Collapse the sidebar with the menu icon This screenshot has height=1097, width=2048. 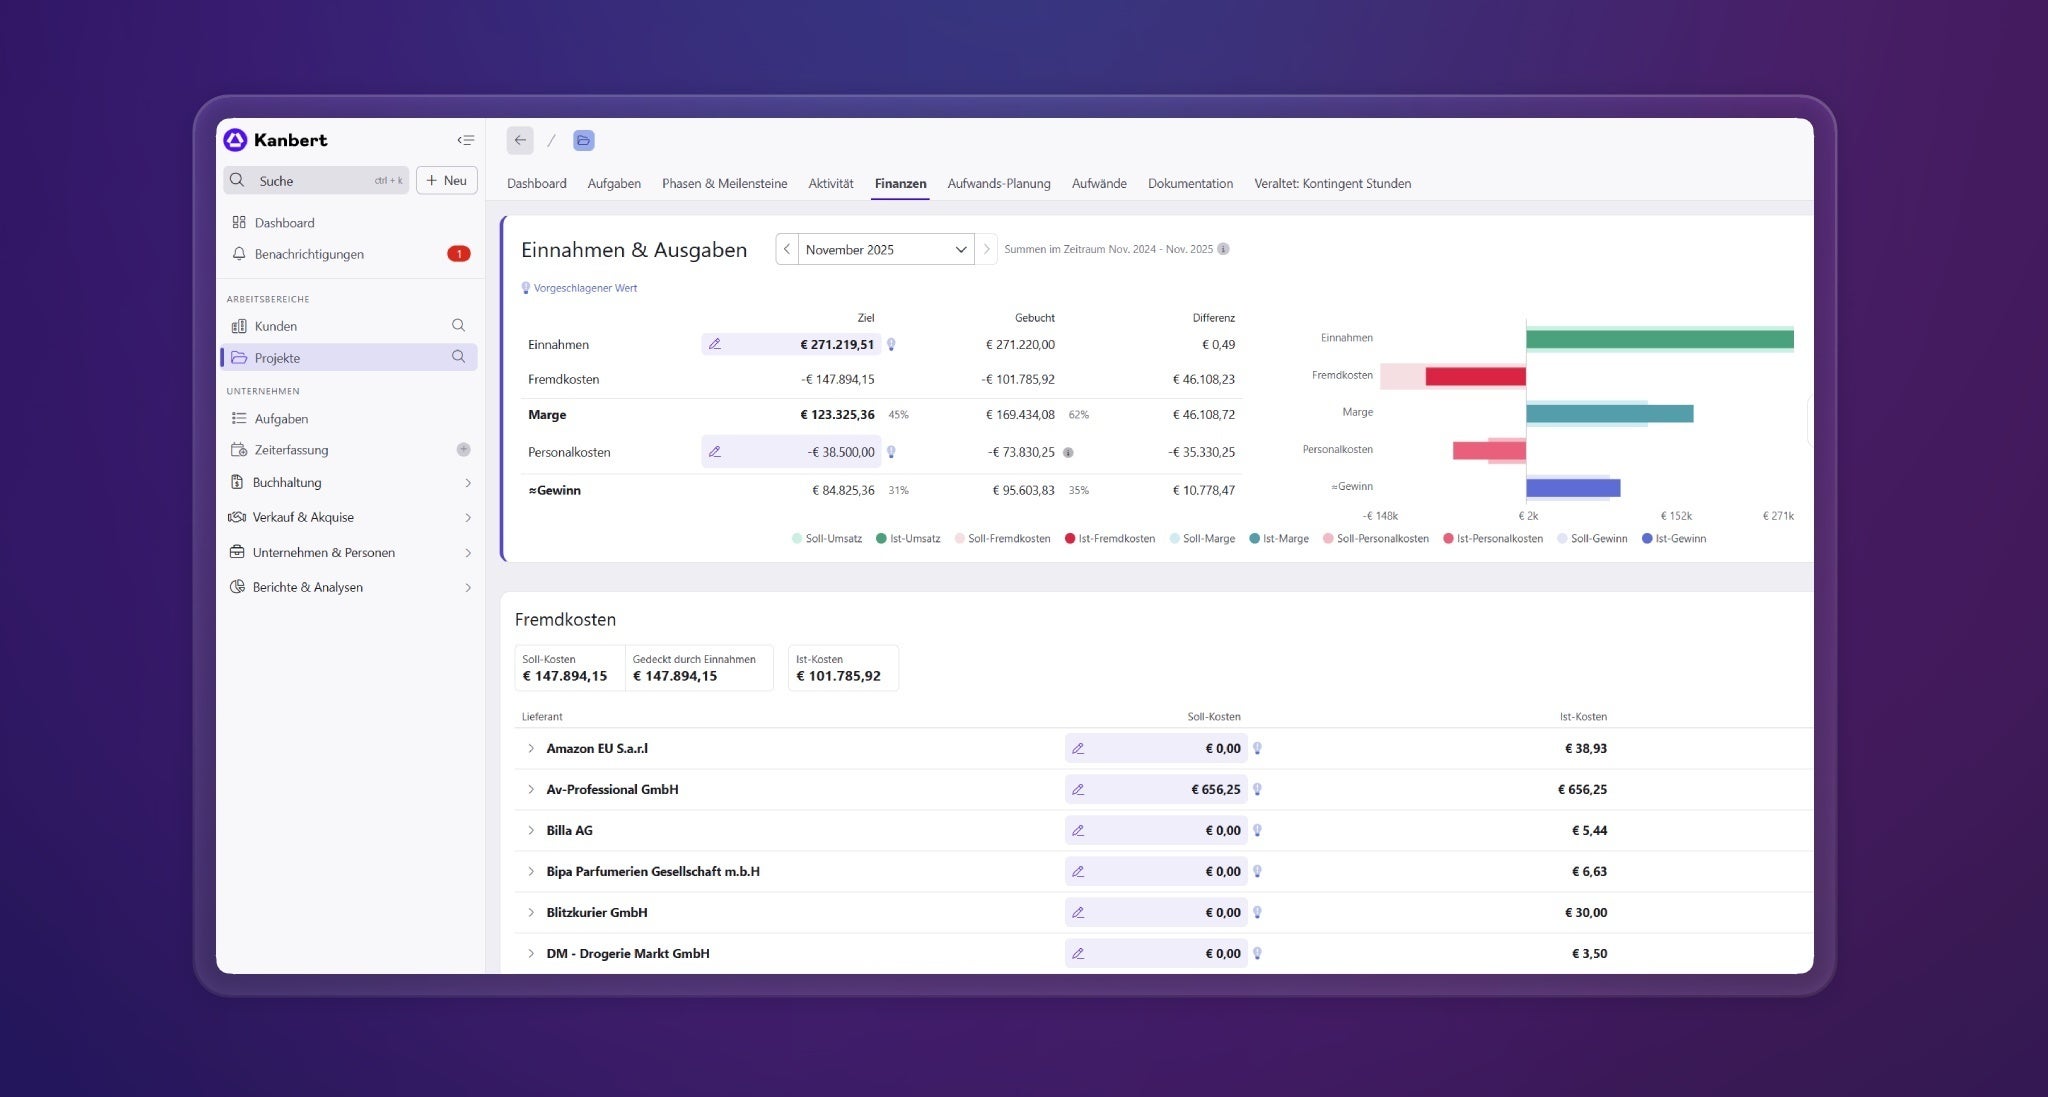465,140
